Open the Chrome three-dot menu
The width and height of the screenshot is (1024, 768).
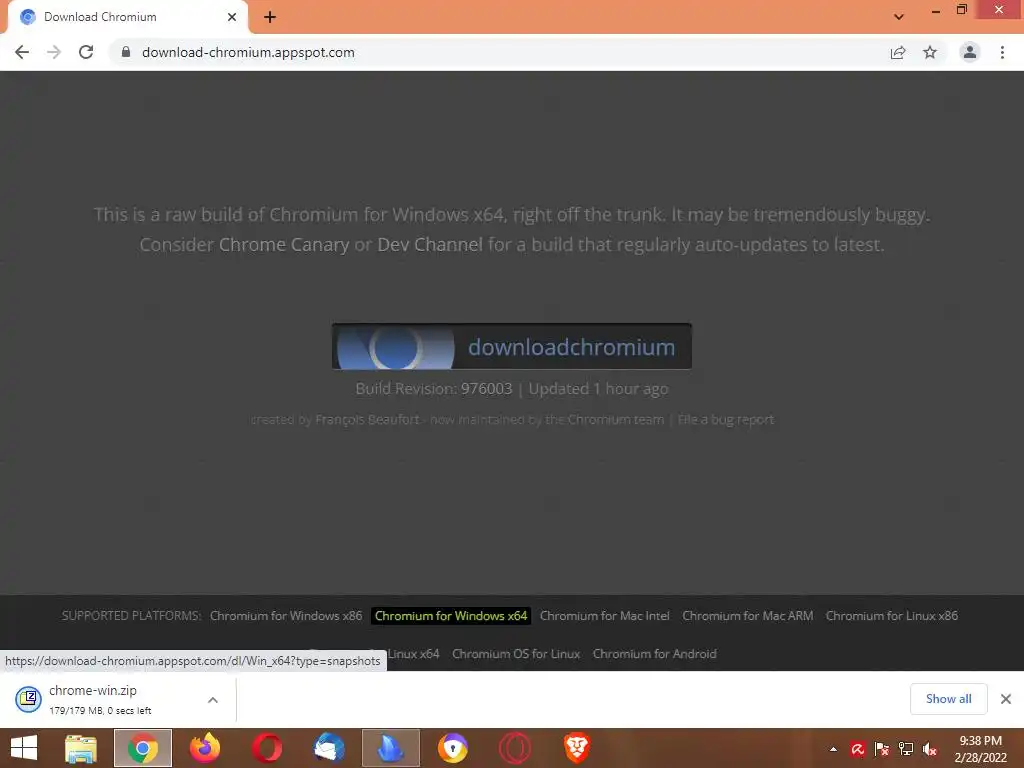click(x=1002, y=52)
